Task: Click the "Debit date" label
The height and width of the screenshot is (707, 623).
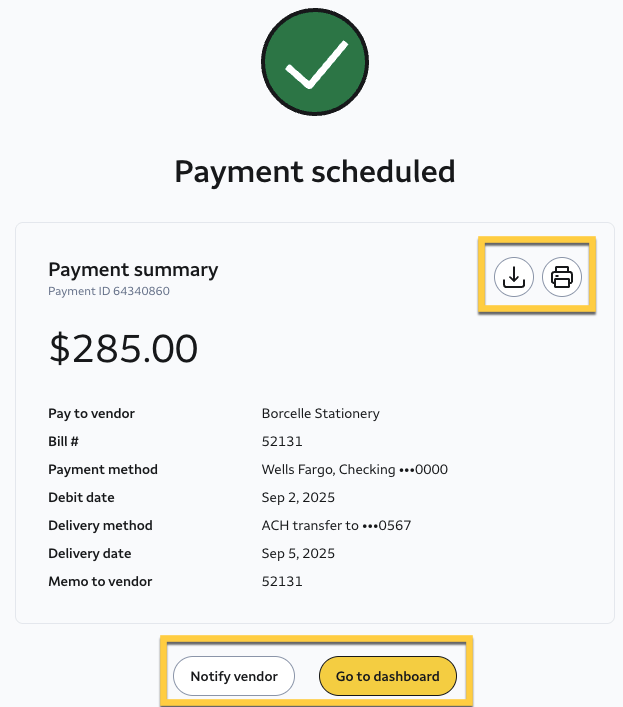Action: [81, 497]
